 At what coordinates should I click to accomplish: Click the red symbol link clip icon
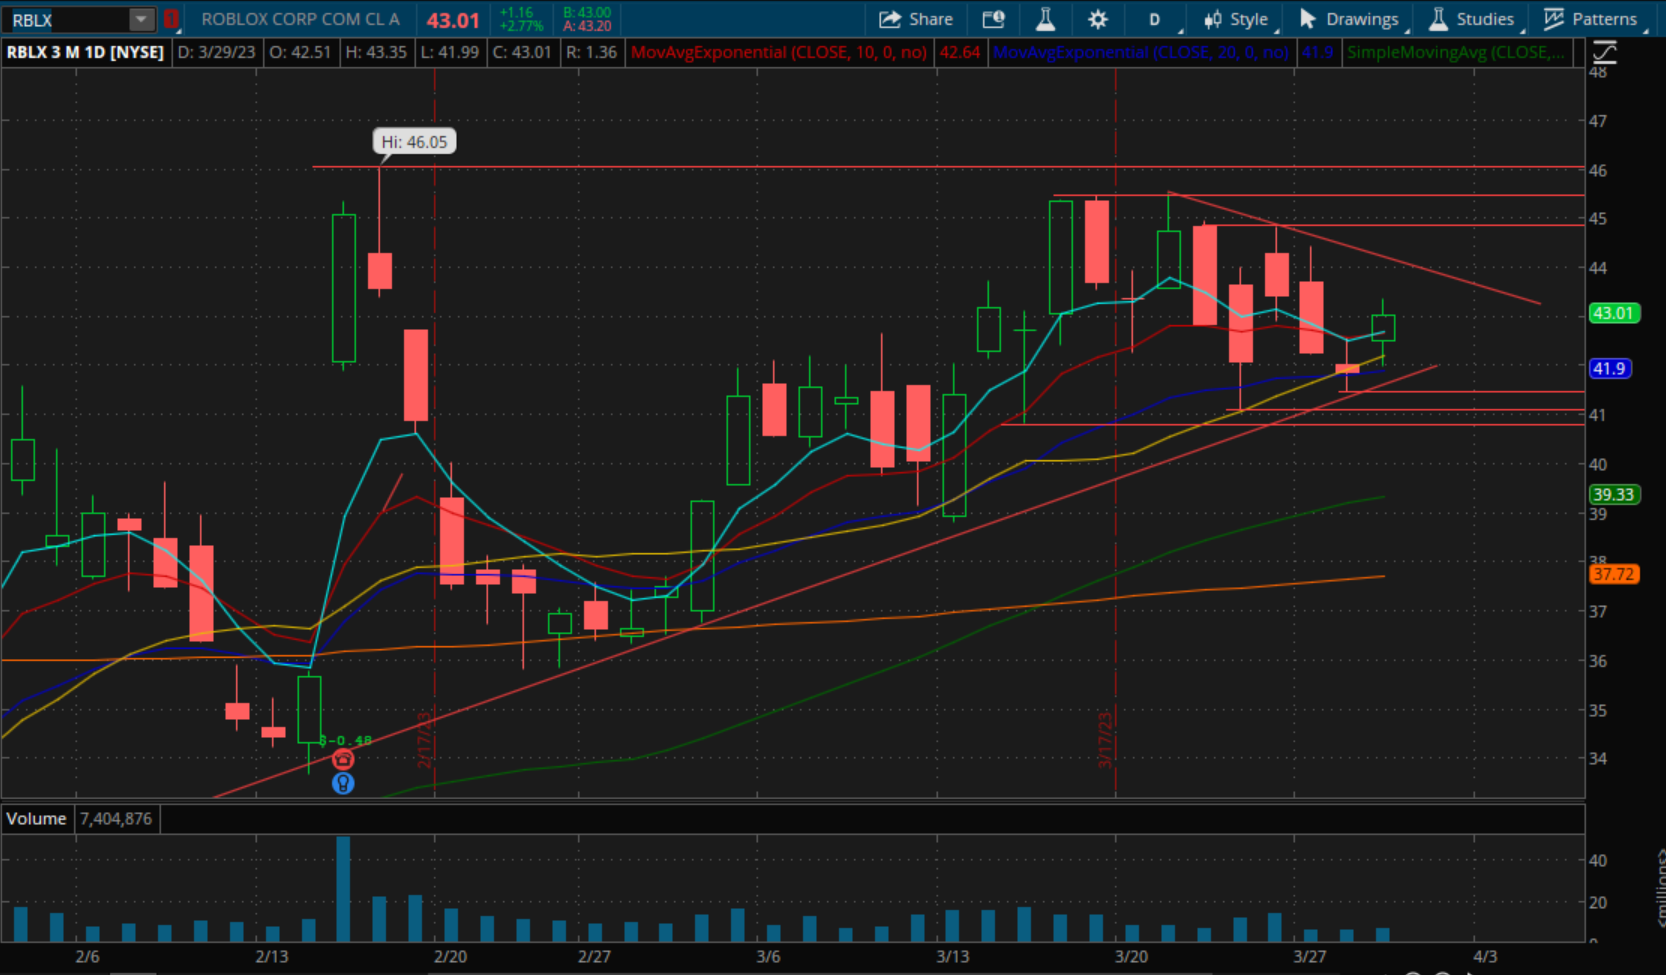click(x=171, y=19)
